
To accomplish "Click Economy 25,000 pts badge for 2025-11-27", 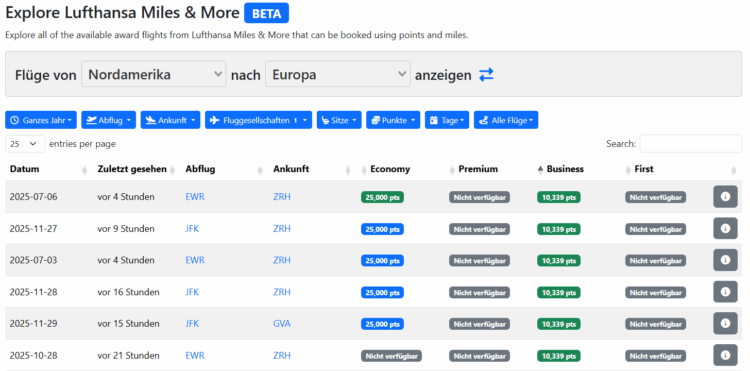I will coord(382,229).
